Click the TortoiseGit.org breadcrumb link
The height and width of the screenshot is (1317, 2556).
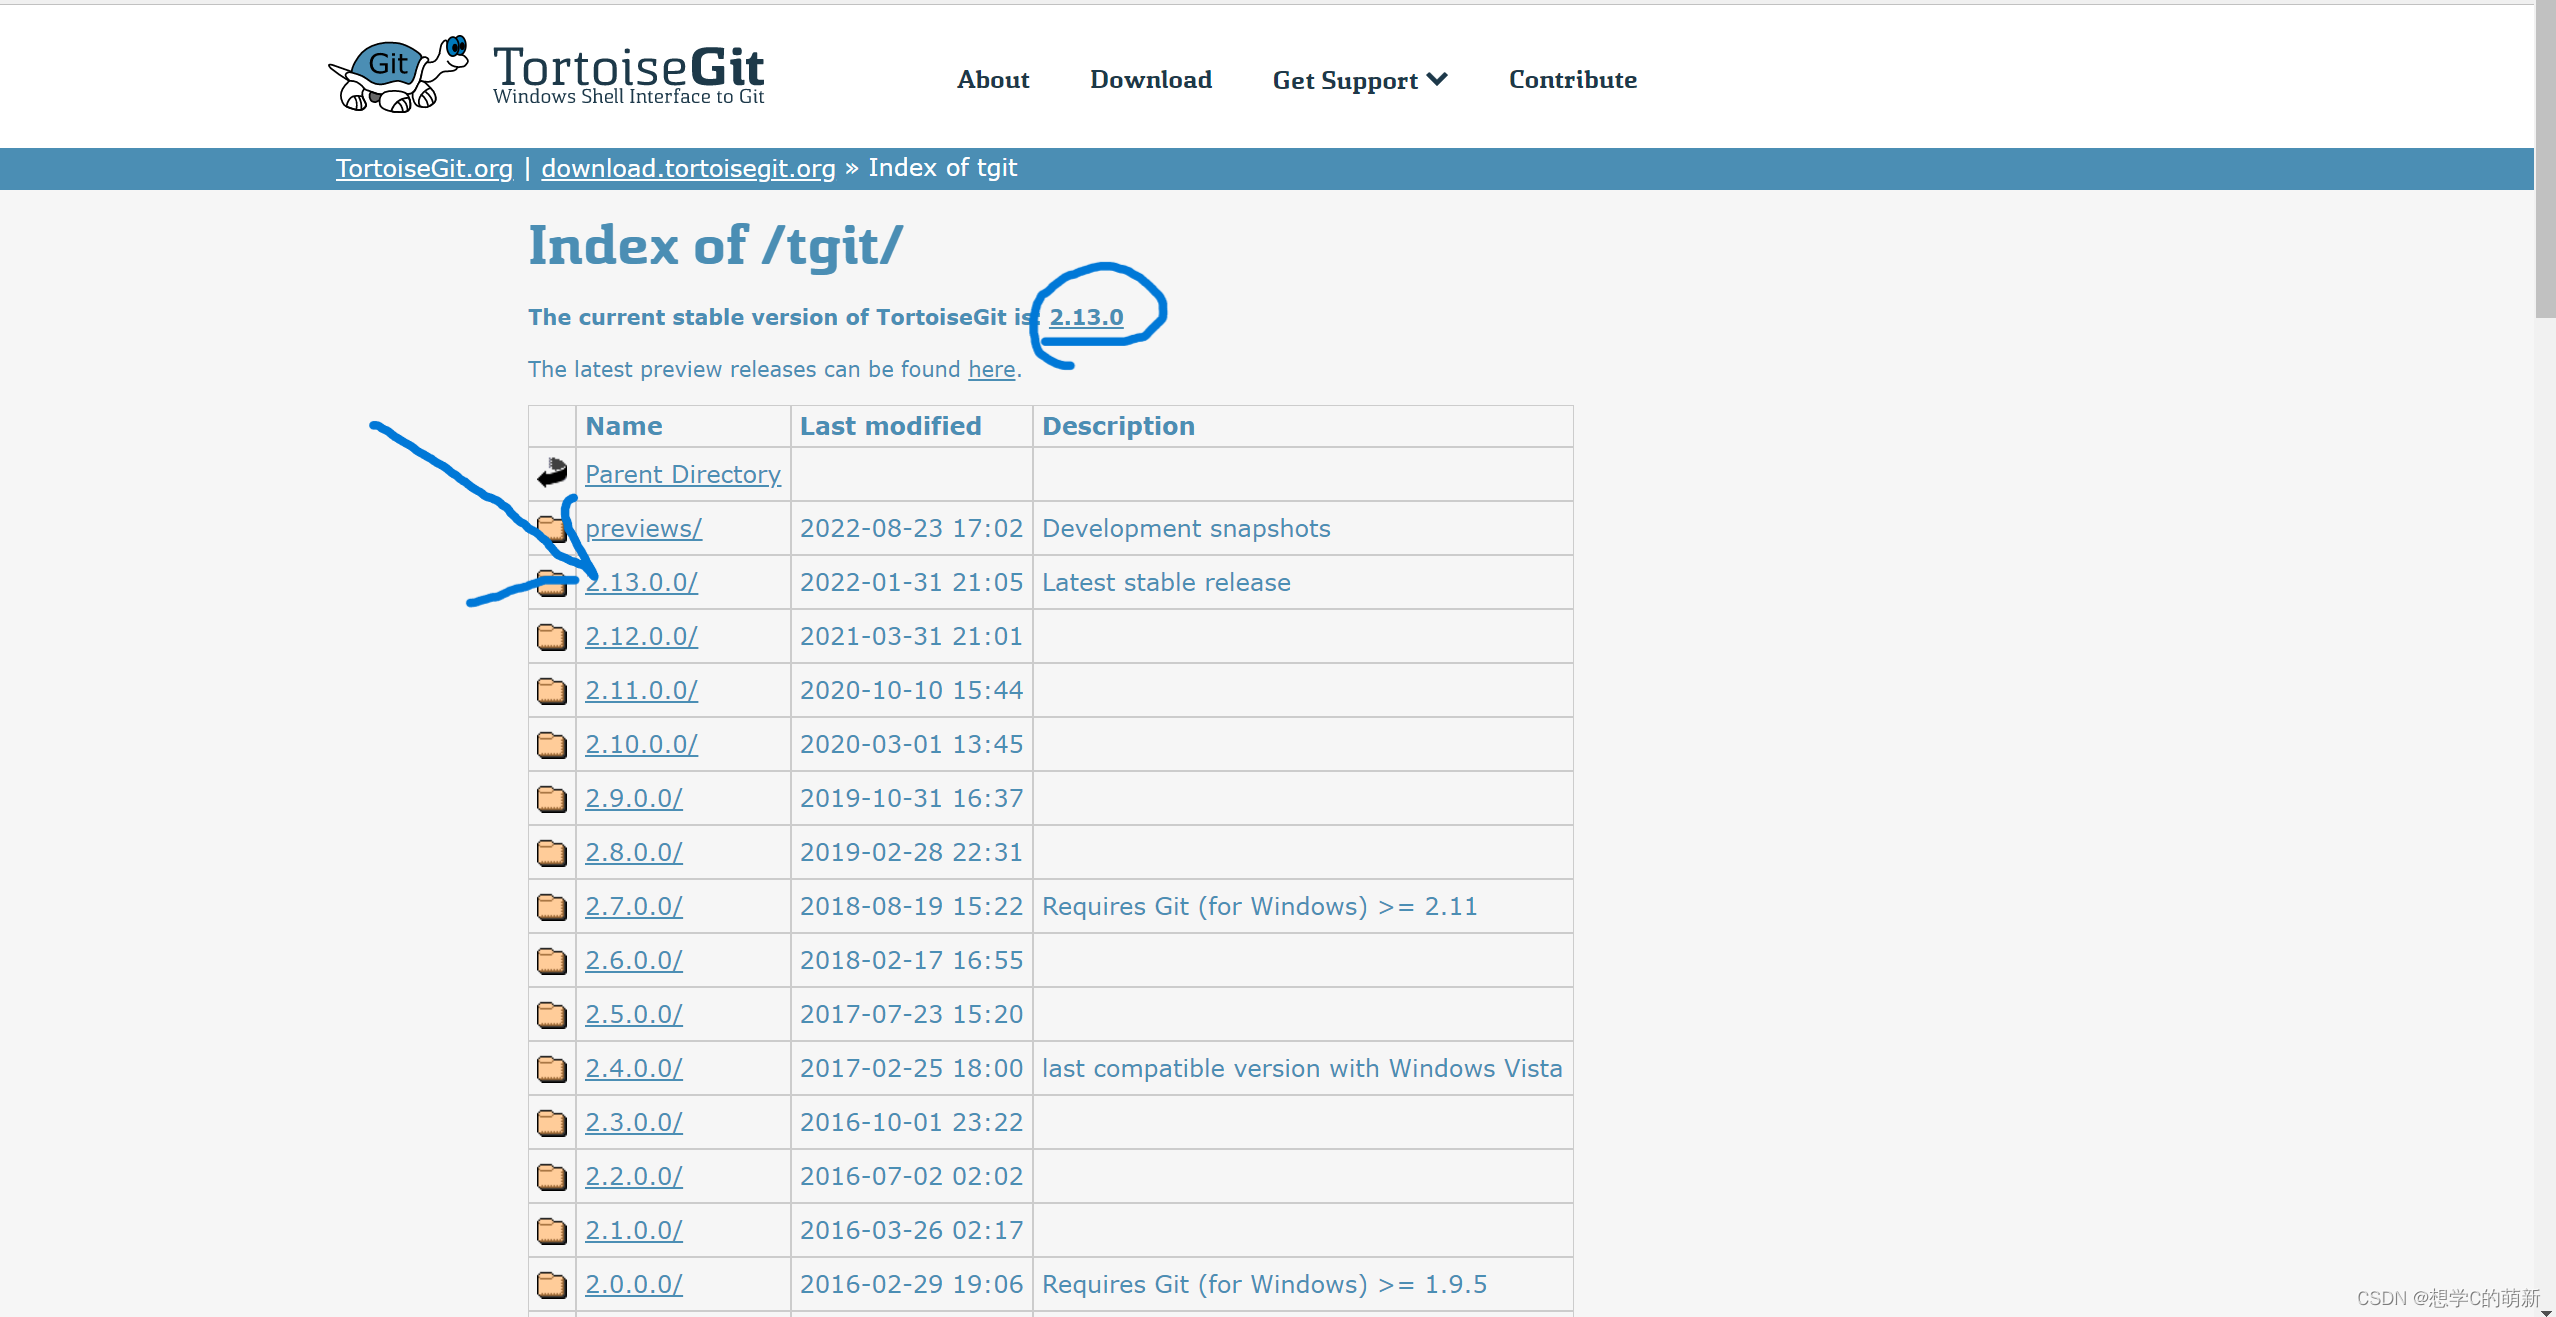click(424, 168)
